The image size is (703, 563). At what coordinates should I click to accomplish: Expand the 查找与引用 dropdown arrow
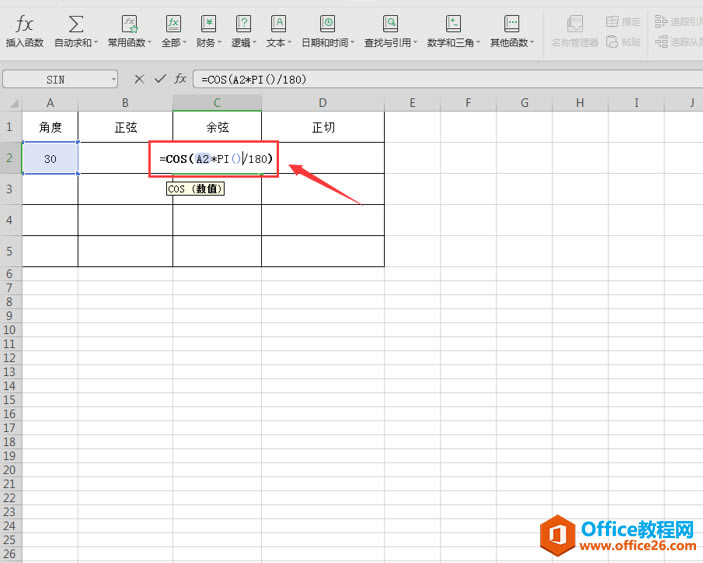tap(415, 43)
